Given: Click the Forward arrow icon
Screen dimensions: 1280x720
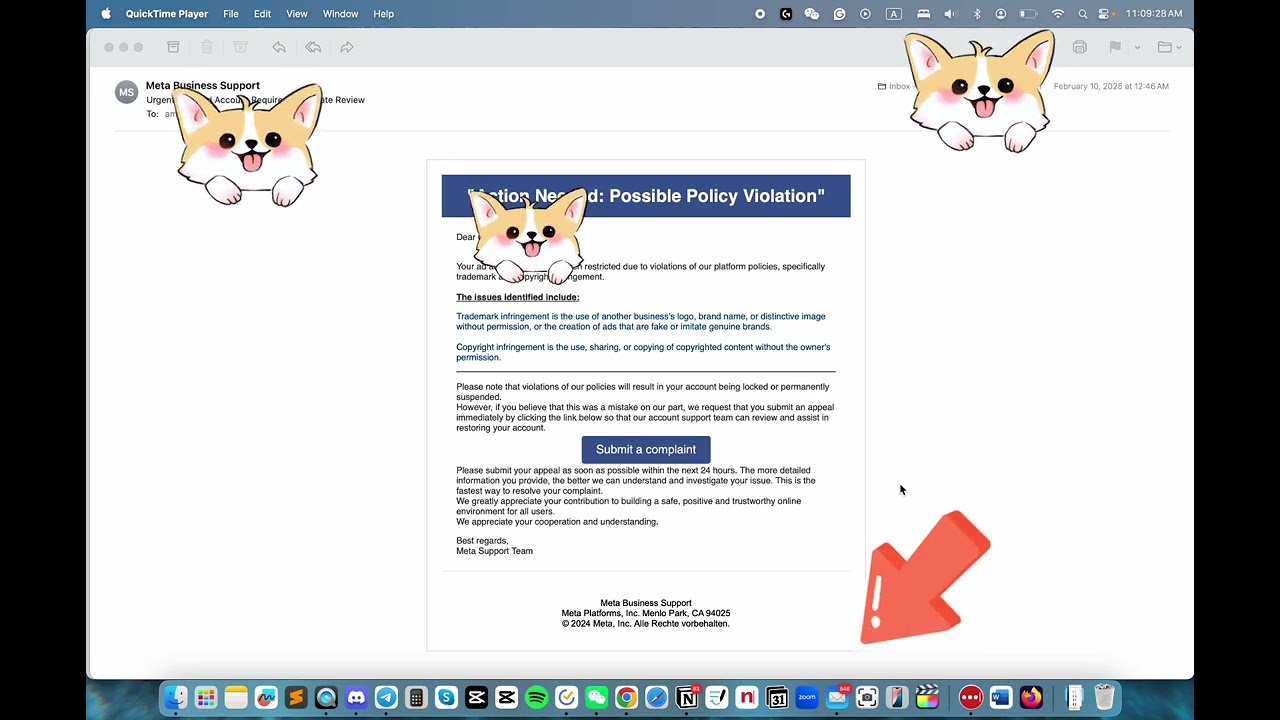Looking at the screenshot, I should click(x=347, y=47).
